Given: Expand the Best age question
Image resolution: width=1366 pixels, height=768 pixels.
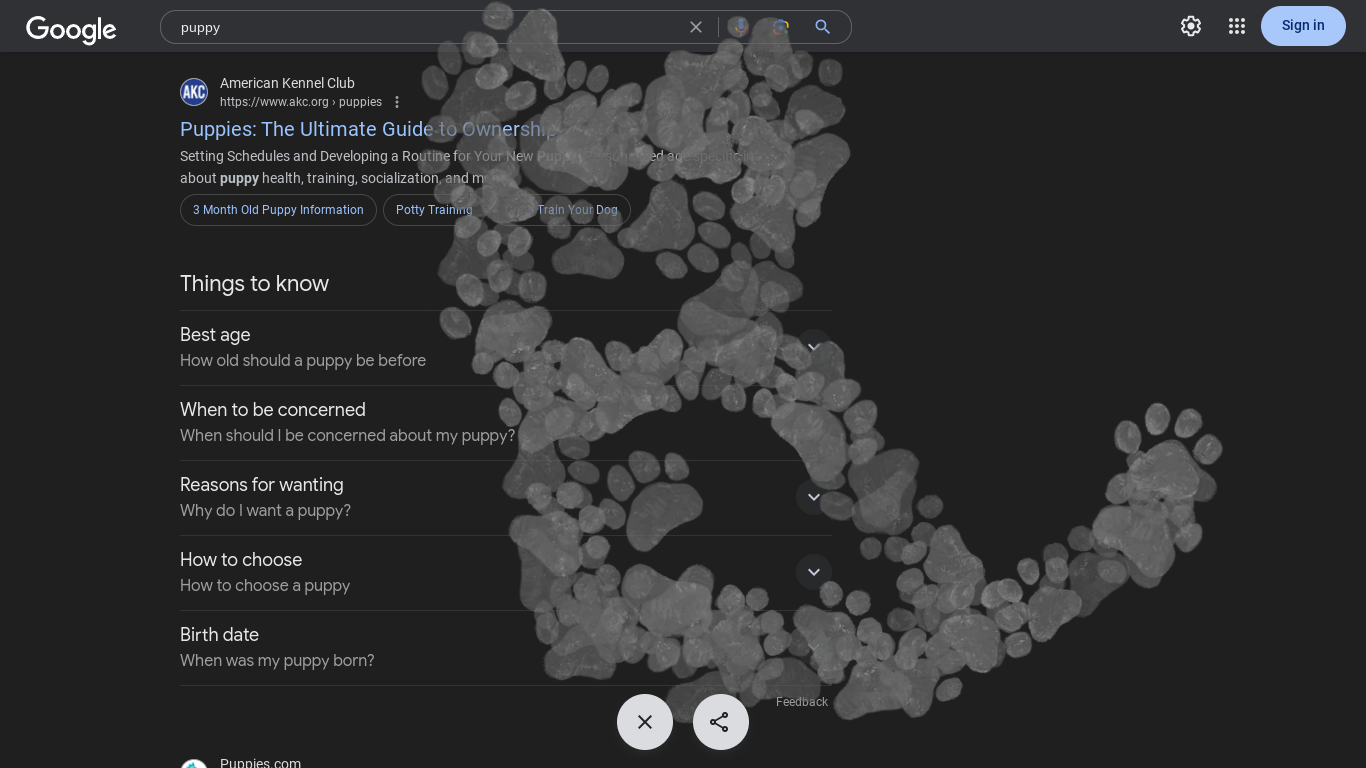Looking at the screenshot, I should 813,347.
